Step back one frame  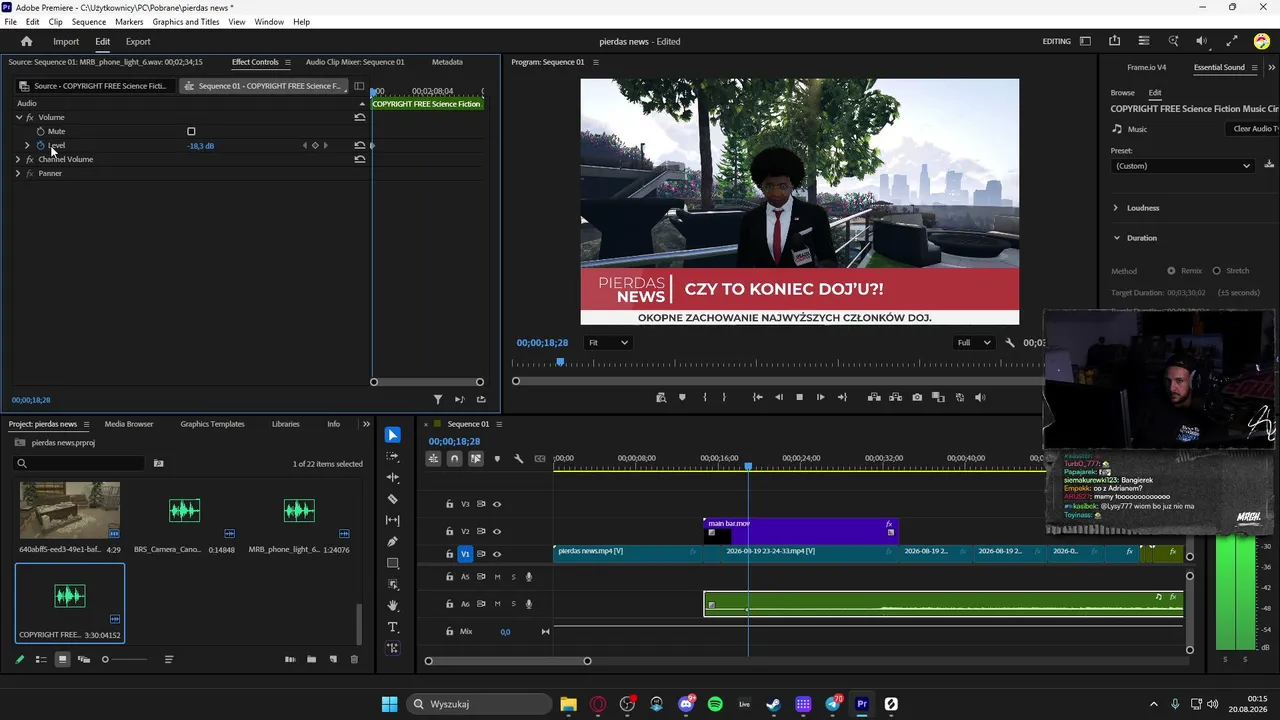pyautogui.click(x=779, y=397)
